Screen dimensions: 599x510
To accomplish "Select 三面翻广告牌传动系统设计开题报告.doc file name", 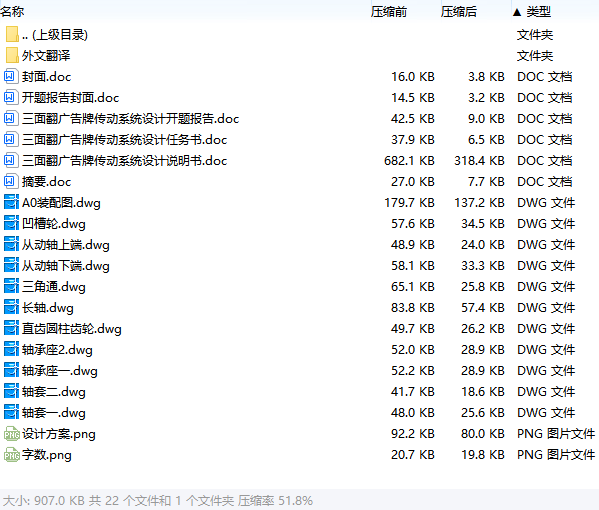I will [130, 119].
